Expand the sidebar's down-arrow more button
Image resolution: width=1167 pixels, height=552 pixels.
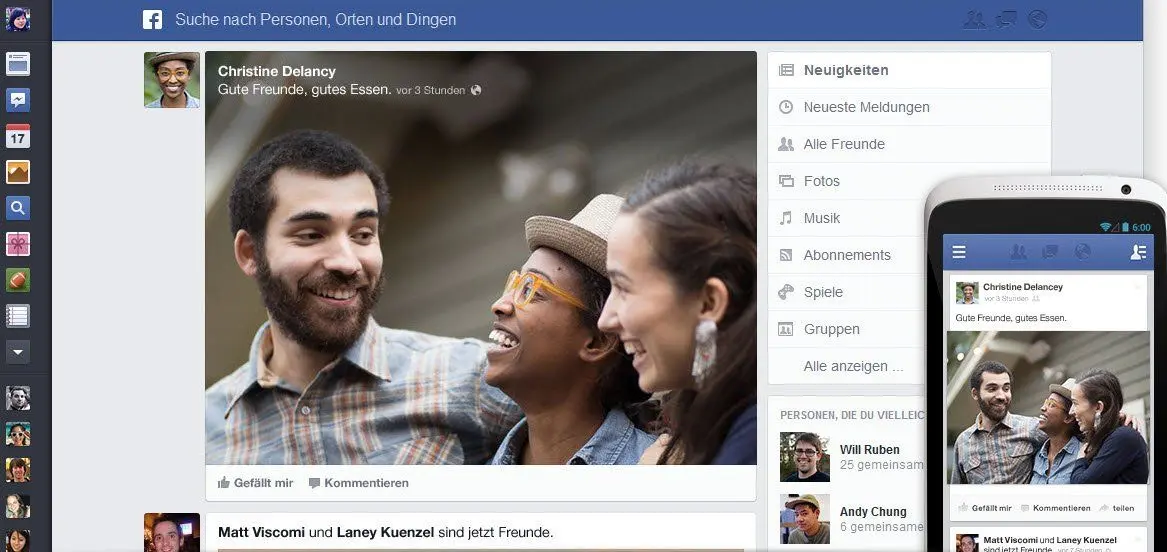(x=18, y=351)
